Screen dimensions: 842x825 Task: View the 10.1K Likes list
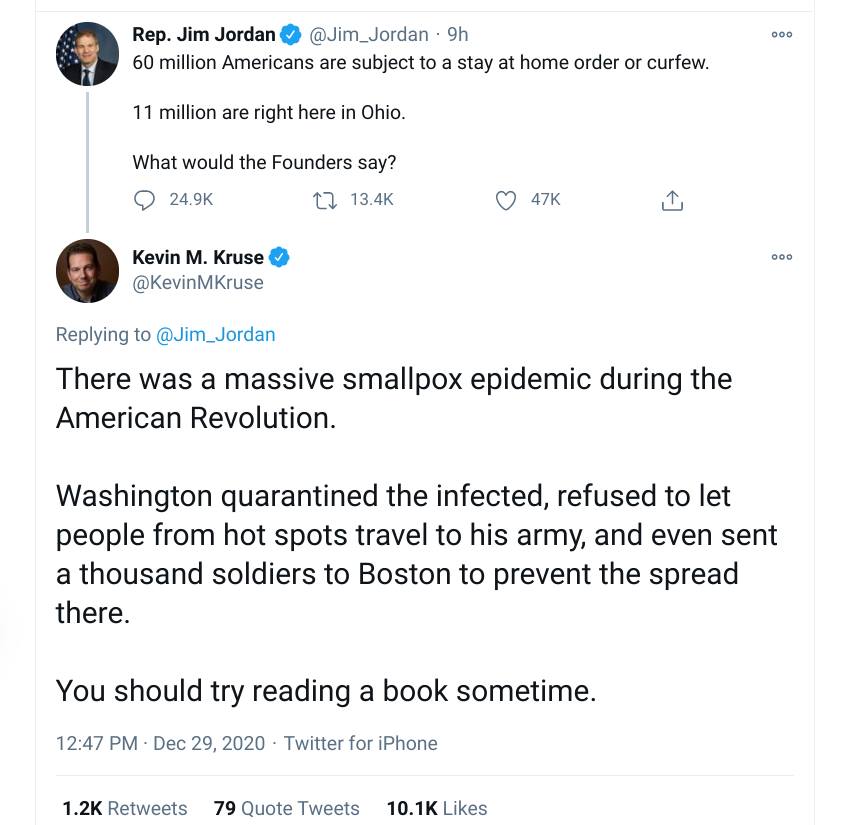(437, 808)
